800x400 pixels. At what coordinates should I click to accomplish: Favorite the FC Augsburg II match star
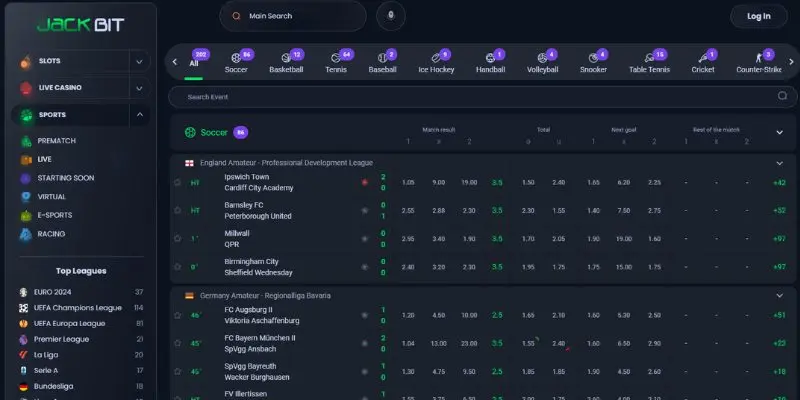[177, 315]
